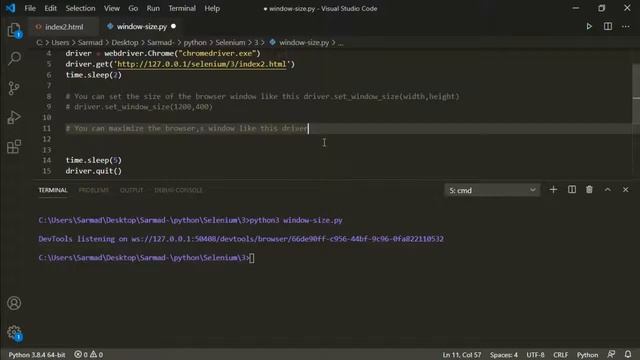Open the Extensions view

(x=14, y=147)
